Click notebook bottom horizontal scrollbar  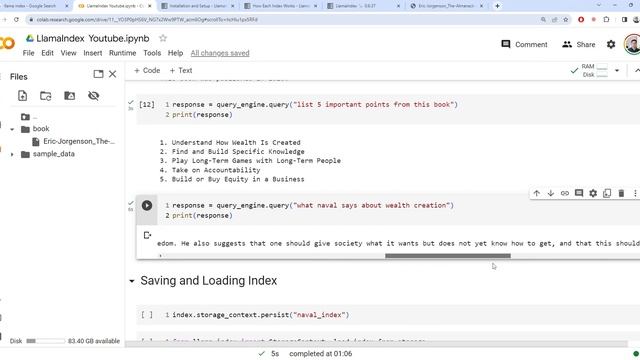376,344
